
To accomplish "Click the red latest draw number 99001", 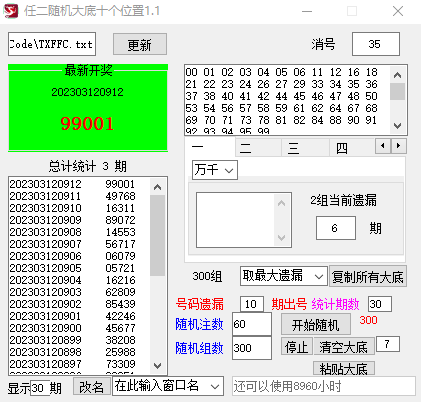I will point(87,124).
